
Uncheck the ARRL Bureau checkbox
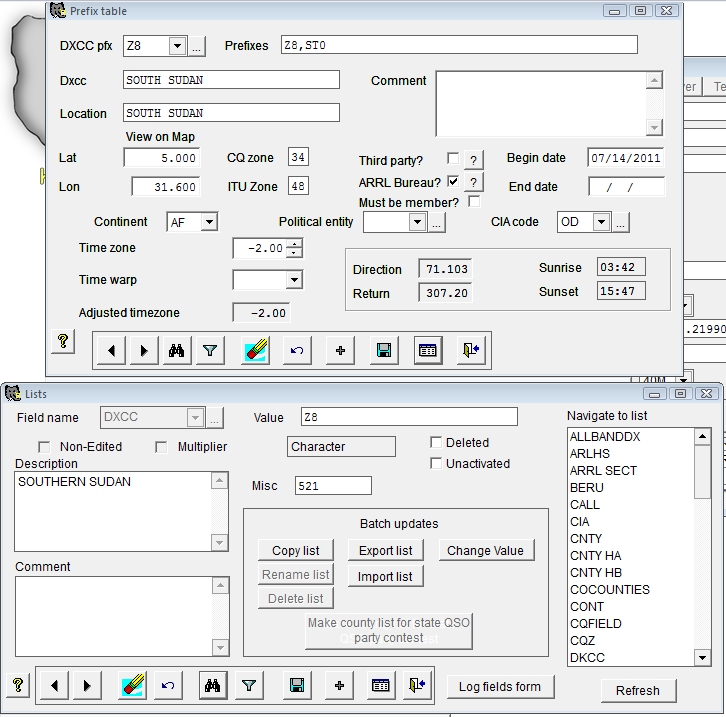point(453,181)
